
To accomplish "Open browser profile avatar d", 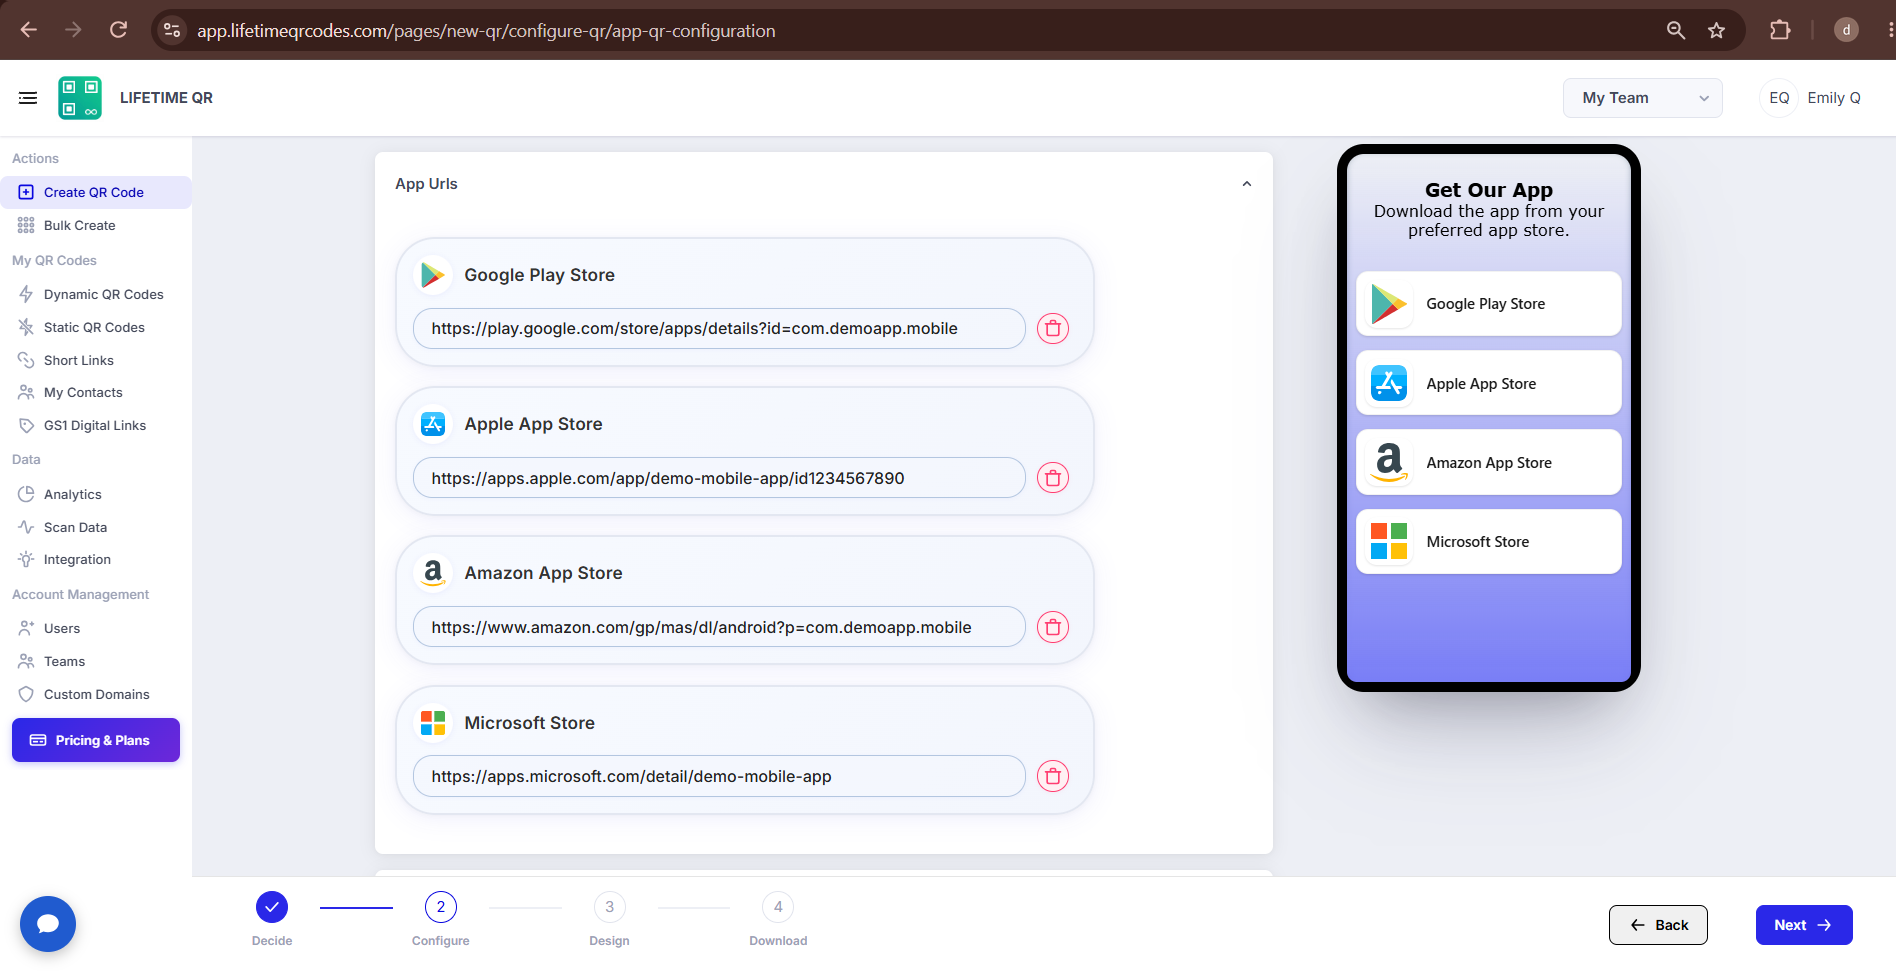I will 1846,30.
